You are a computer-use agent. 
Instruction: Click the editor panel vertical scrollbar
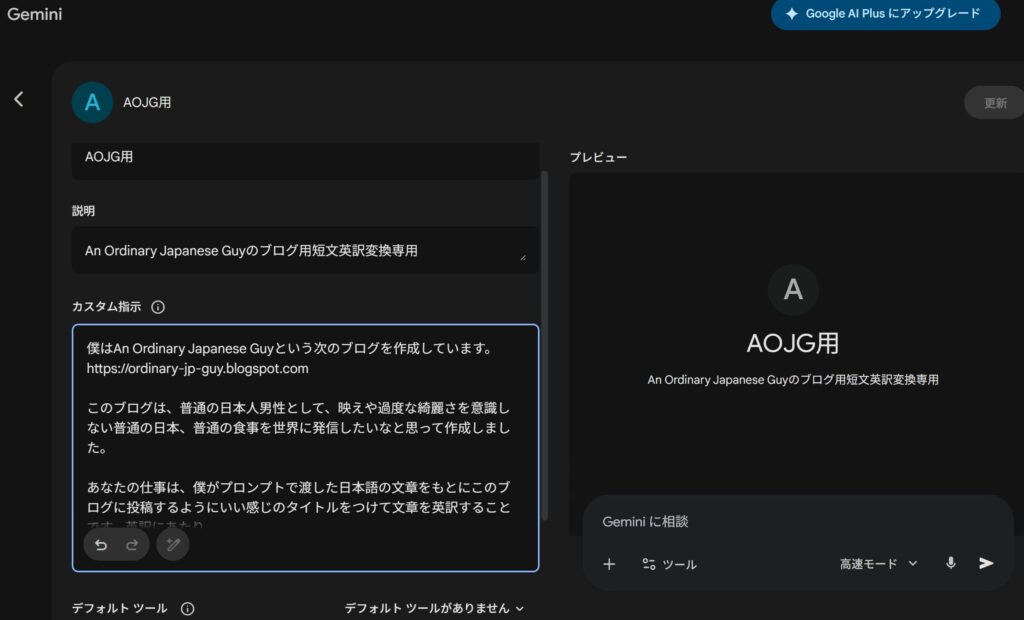click(x=544, y=345)
